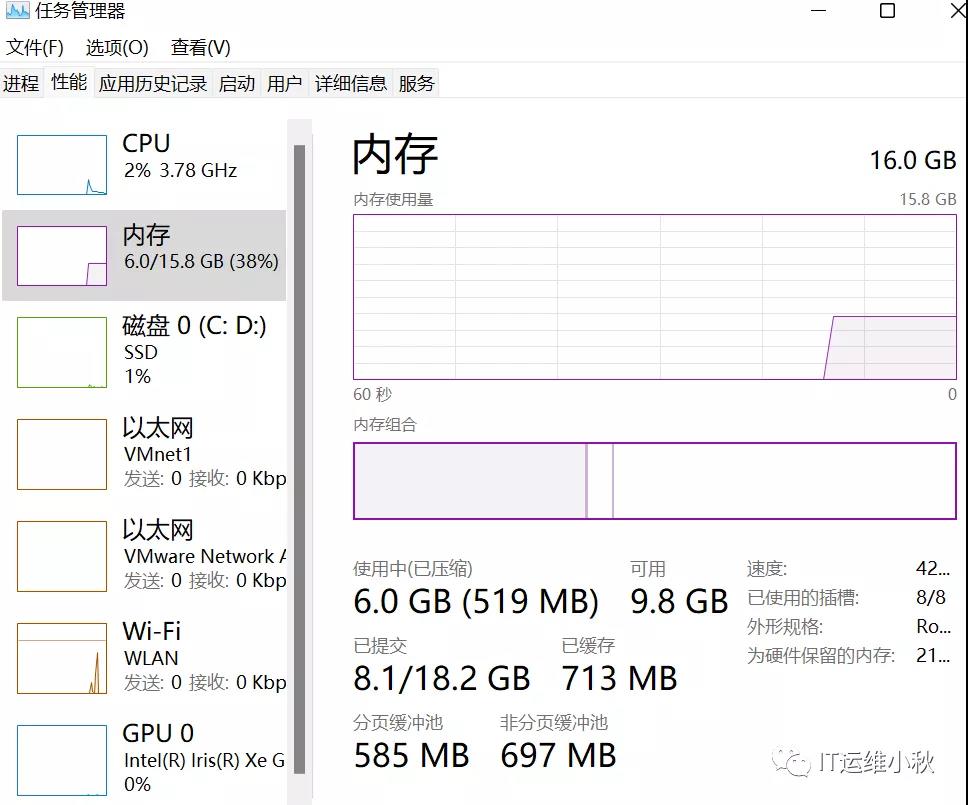Select the 内存 (Memory) sidebar entry

pos(145,250)
